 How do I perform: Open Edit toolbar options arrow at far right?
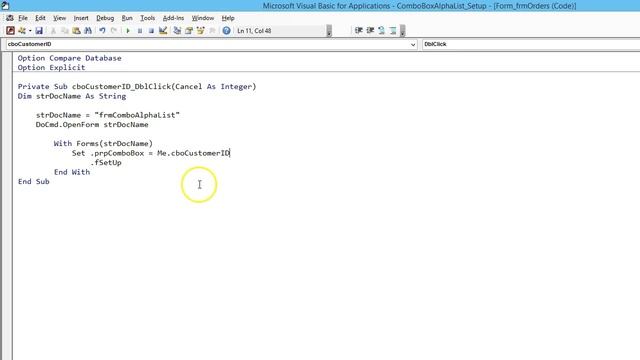(402, 31)
